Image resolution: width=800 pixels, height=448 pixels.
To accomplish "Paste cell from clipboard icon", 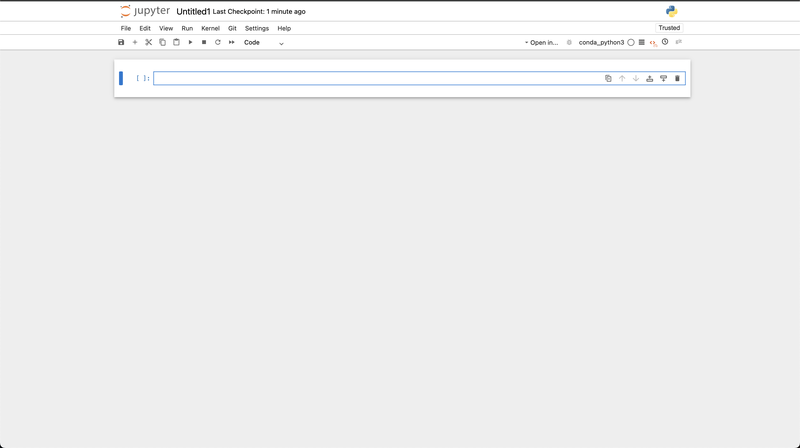I will (176, 42).
